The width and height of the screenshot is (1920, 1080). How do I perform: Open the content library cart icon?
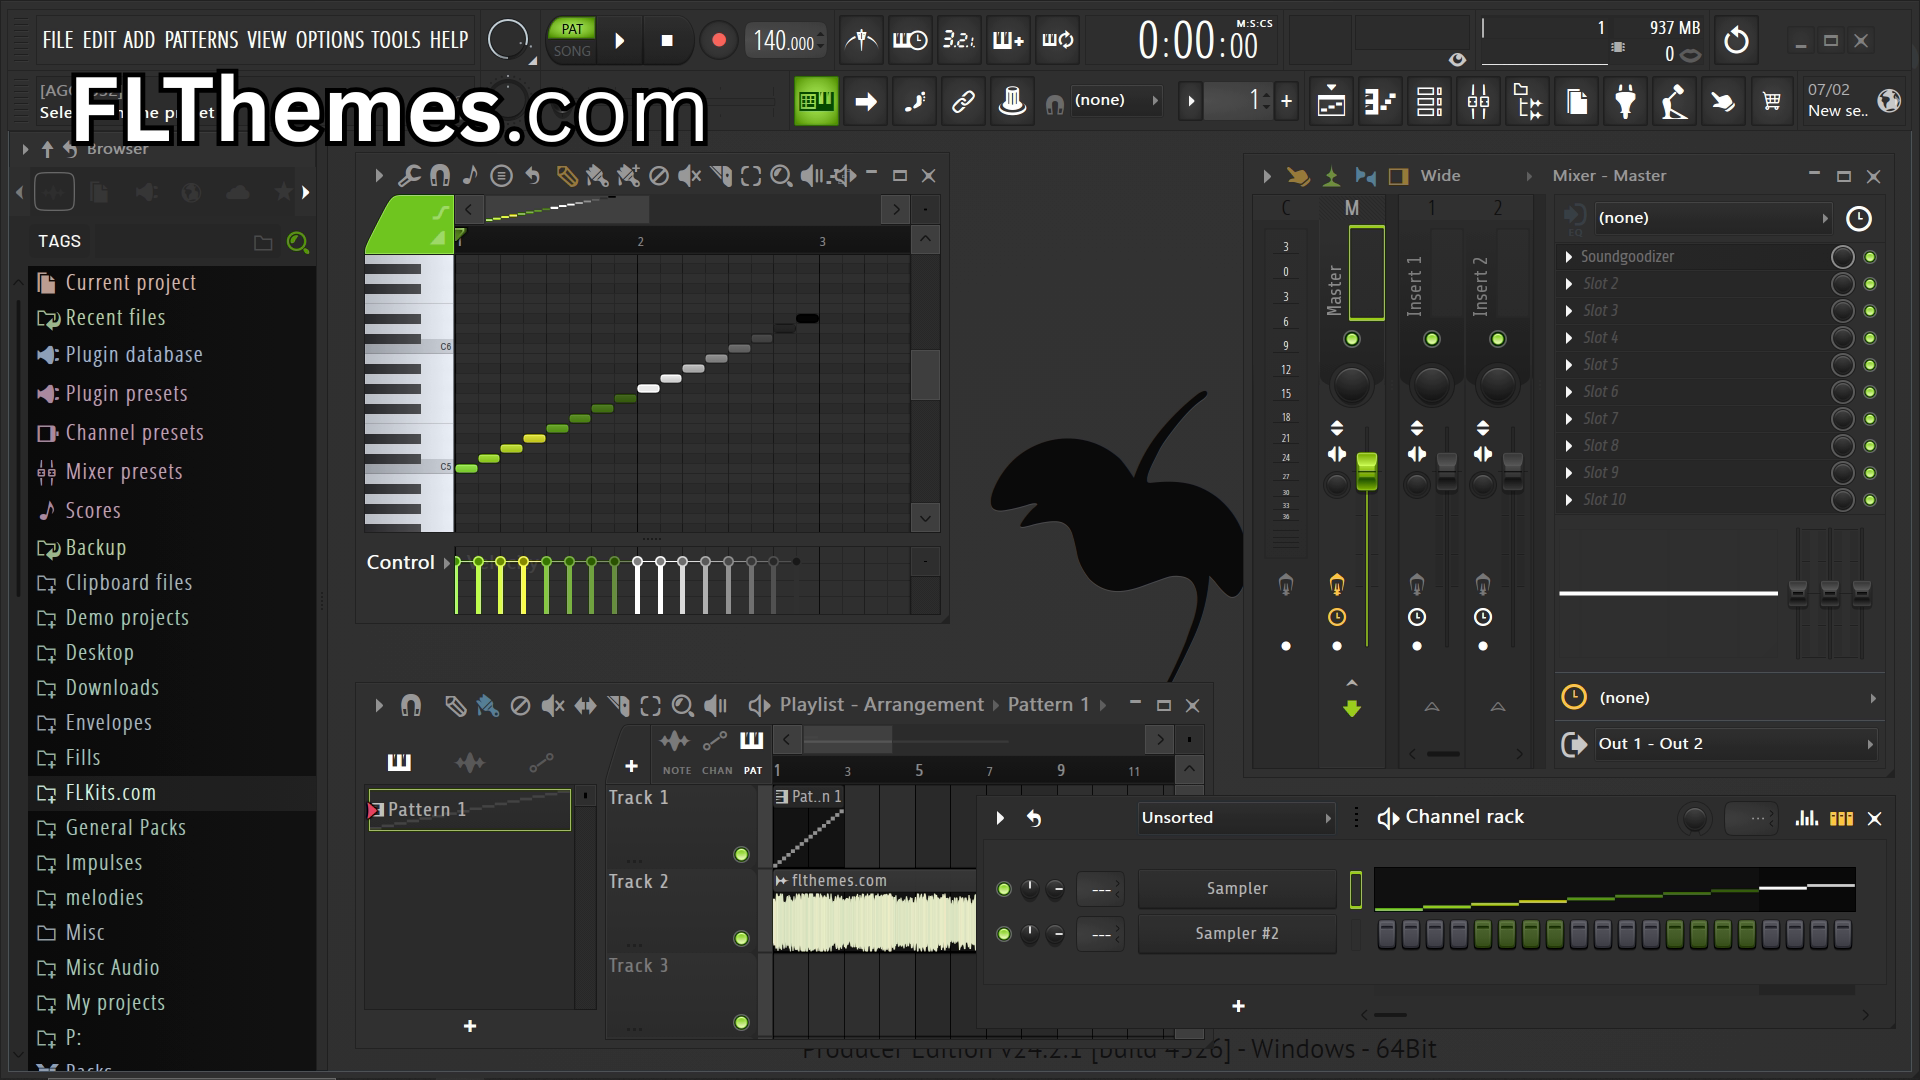[1772, 101]
